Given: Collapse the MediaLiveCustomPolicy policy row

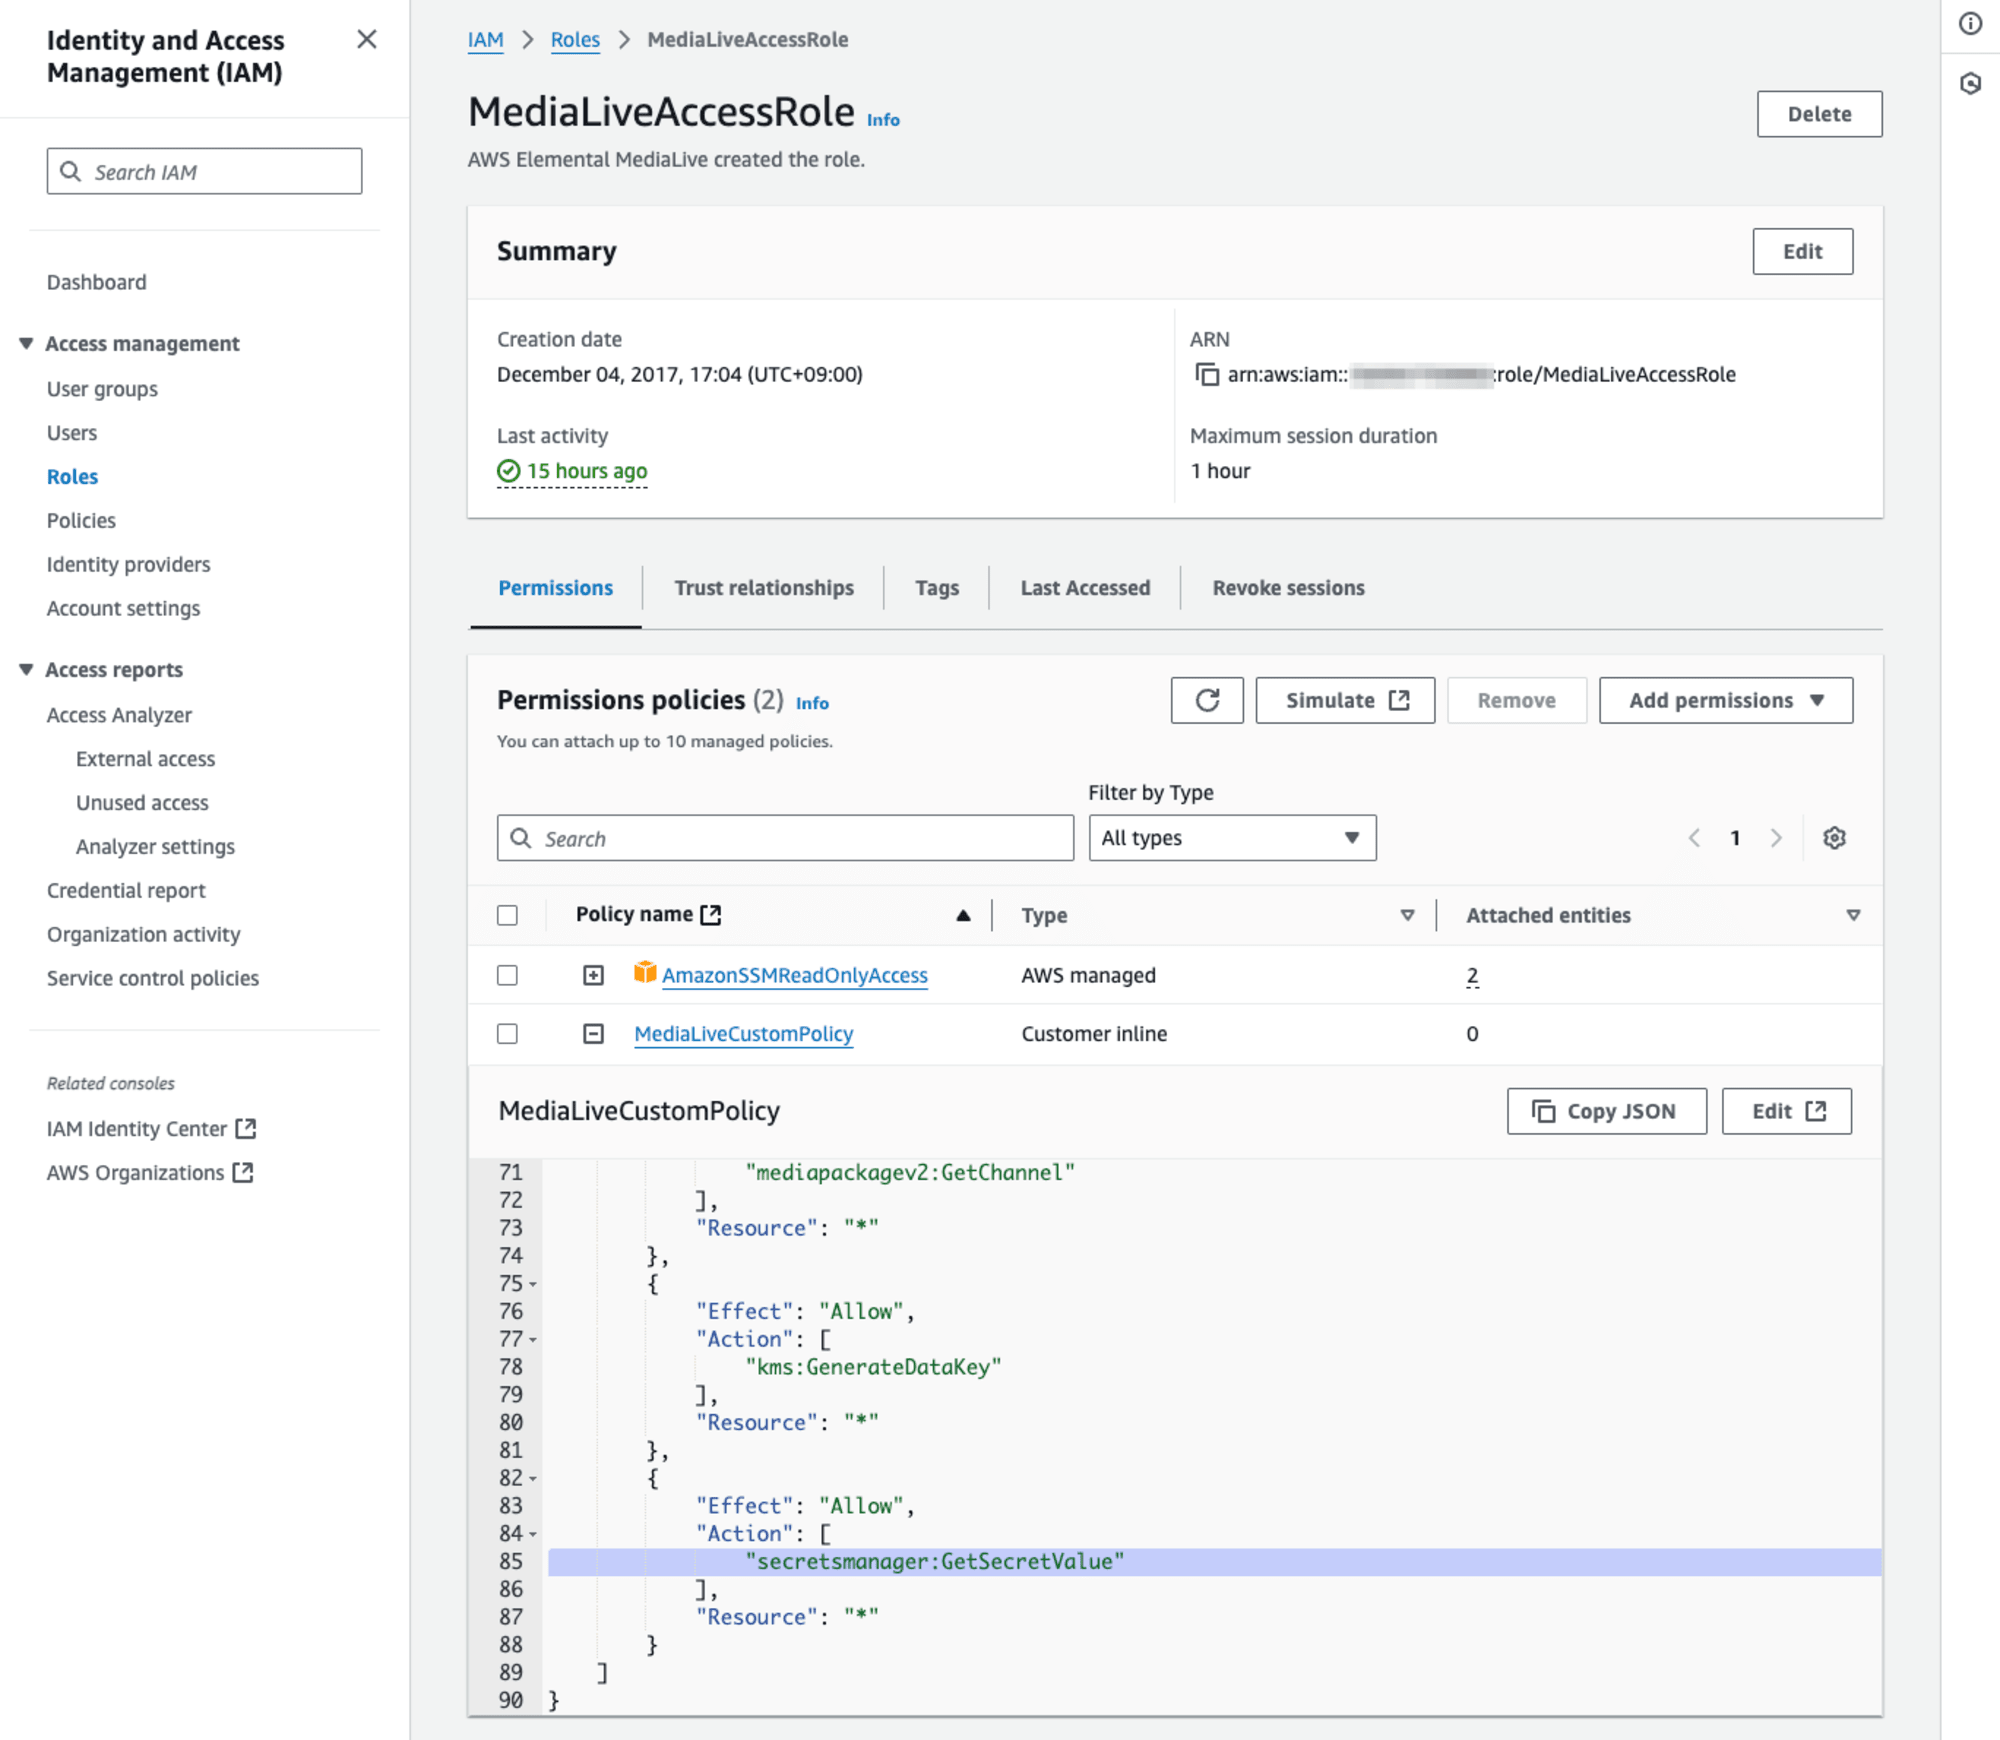Looking at the screenshot, I should [593, 1033].
